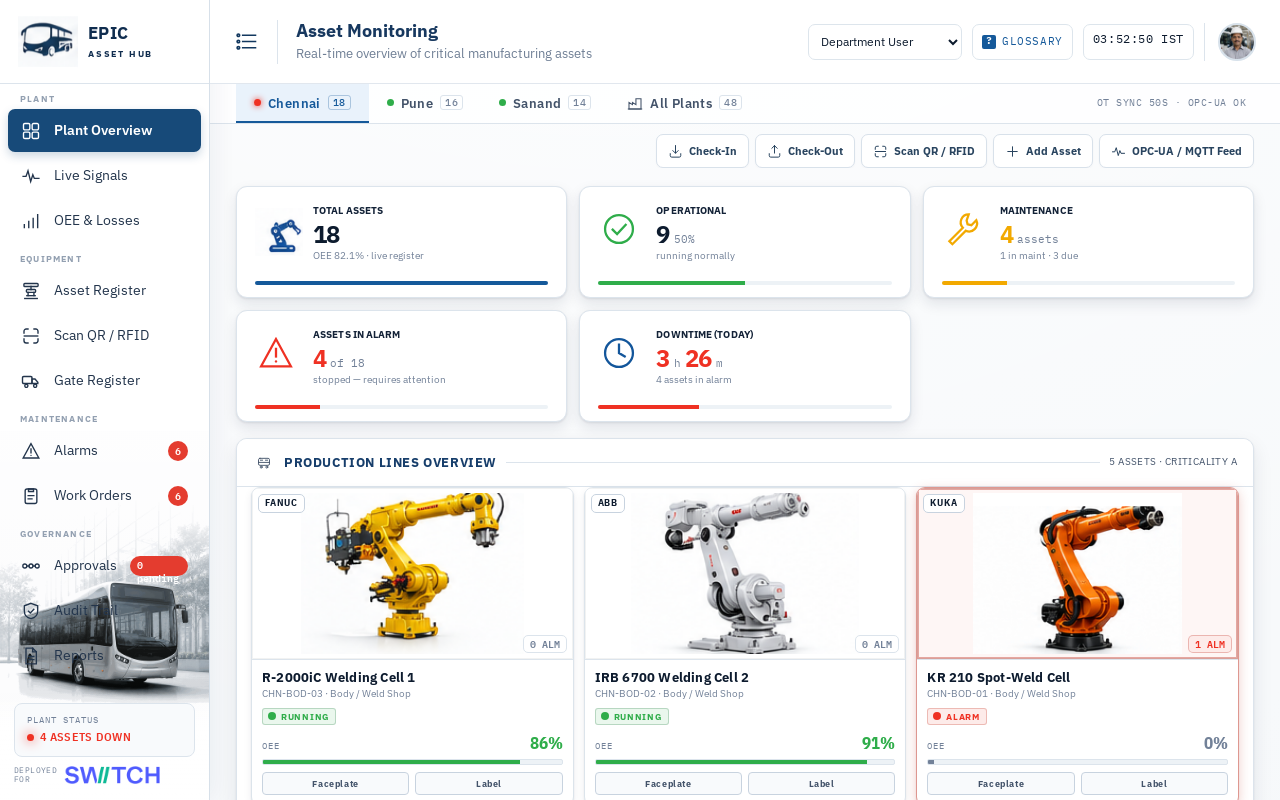Click the KUKA orange robot image
The width and height of the screenshot is (1280, 800).
click(1077, 573)
